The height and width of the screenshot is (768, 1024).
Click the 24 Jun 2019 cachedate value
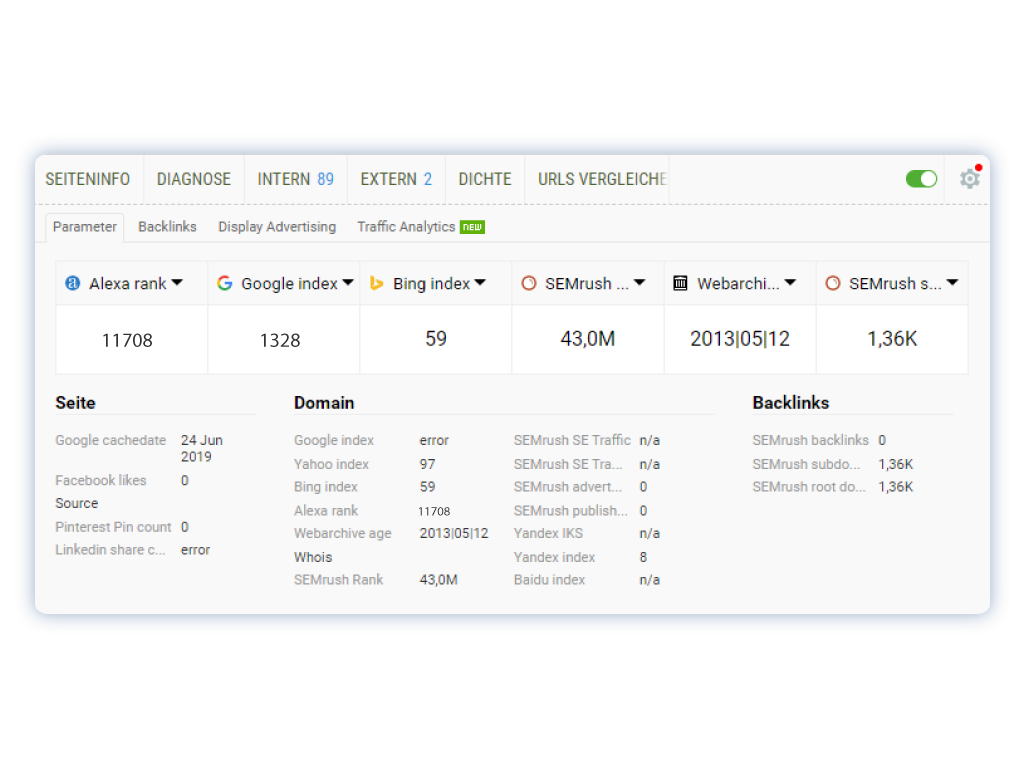tap(202, 449)
